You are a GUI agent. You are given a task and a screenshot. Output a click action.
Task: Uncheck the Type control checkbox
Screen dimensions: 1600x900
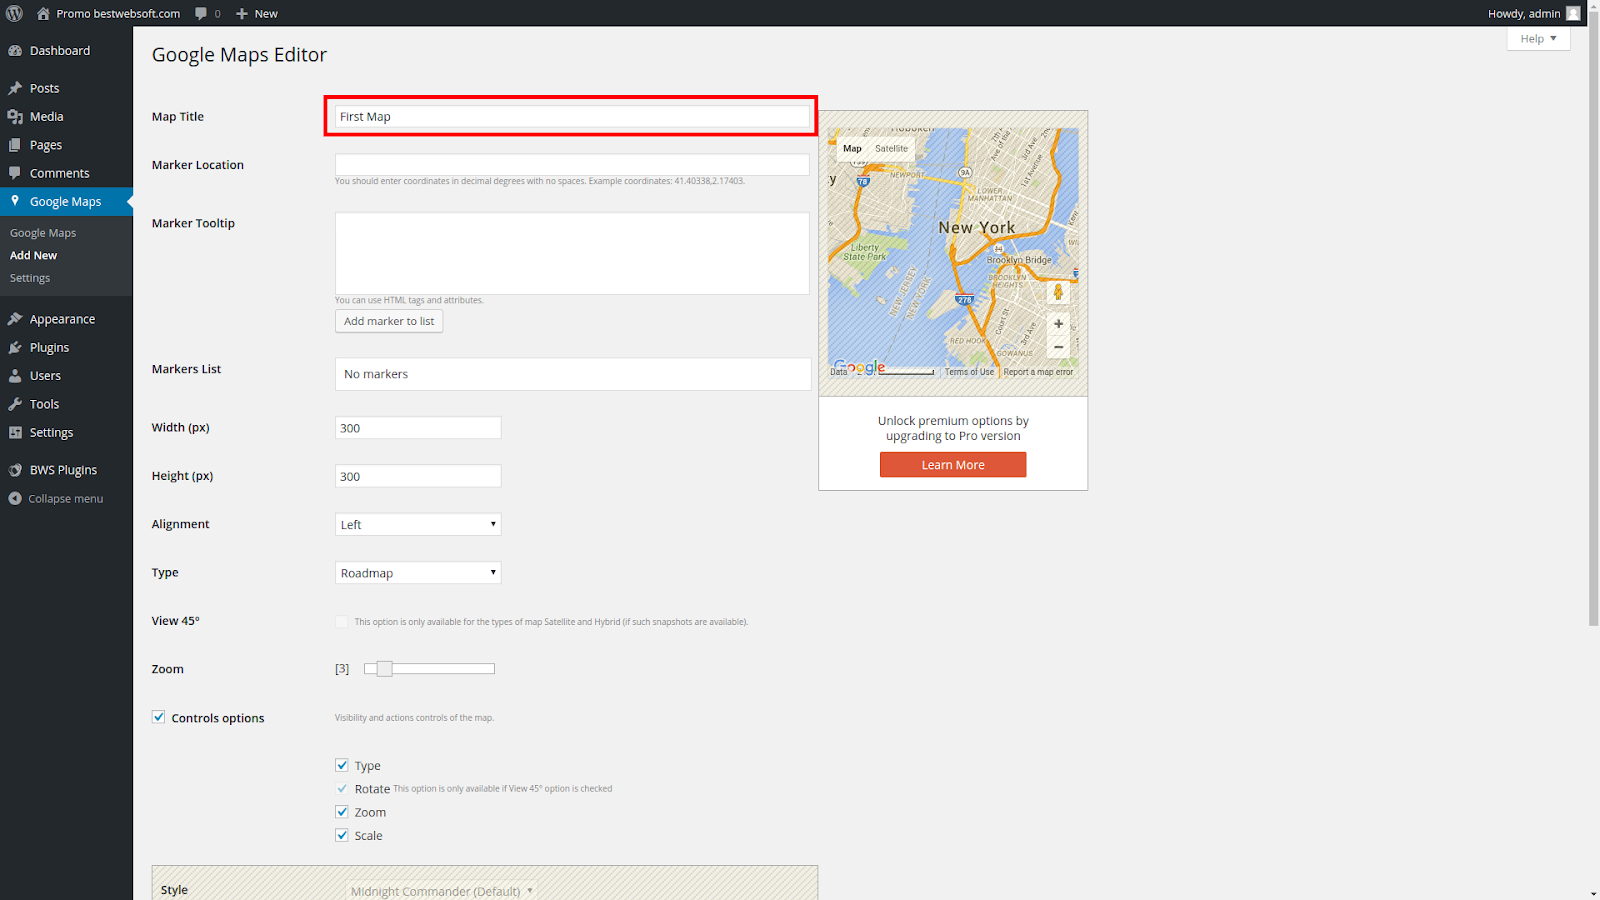coord(342,765)
